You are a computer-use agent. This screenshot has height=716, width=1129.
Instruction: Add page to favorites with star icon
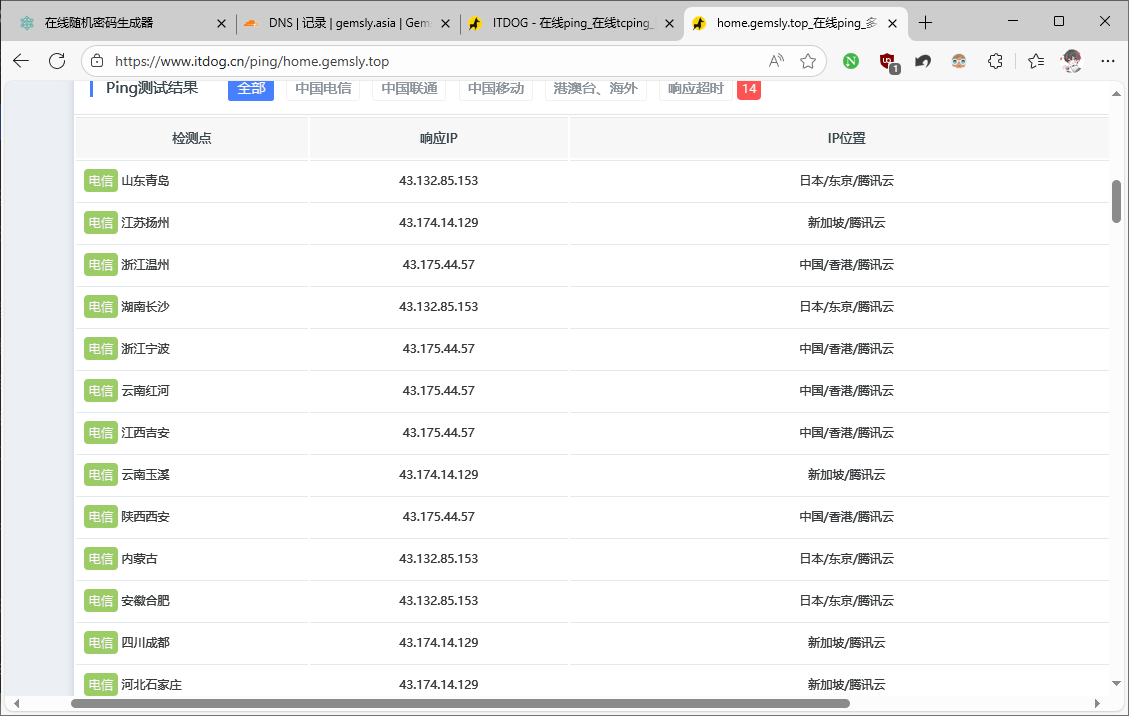coord(808,61)
